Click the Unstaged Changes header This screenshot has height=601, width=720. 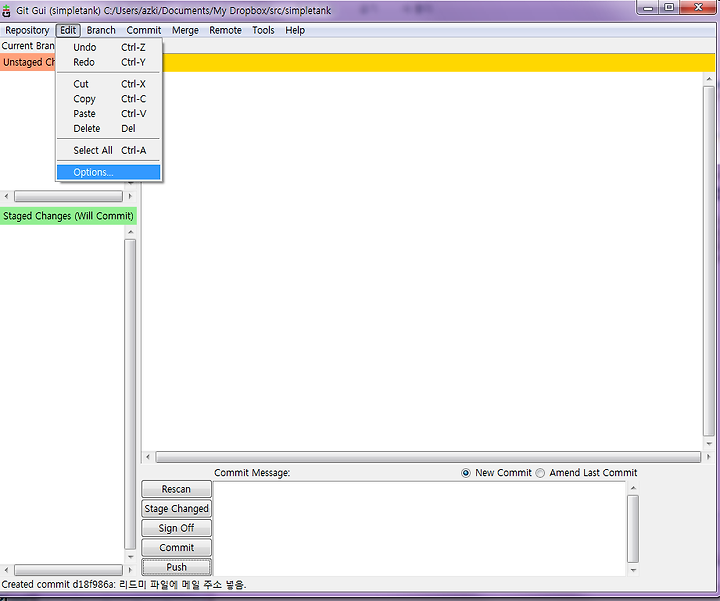pyautogui.click(x=28, y=62)
